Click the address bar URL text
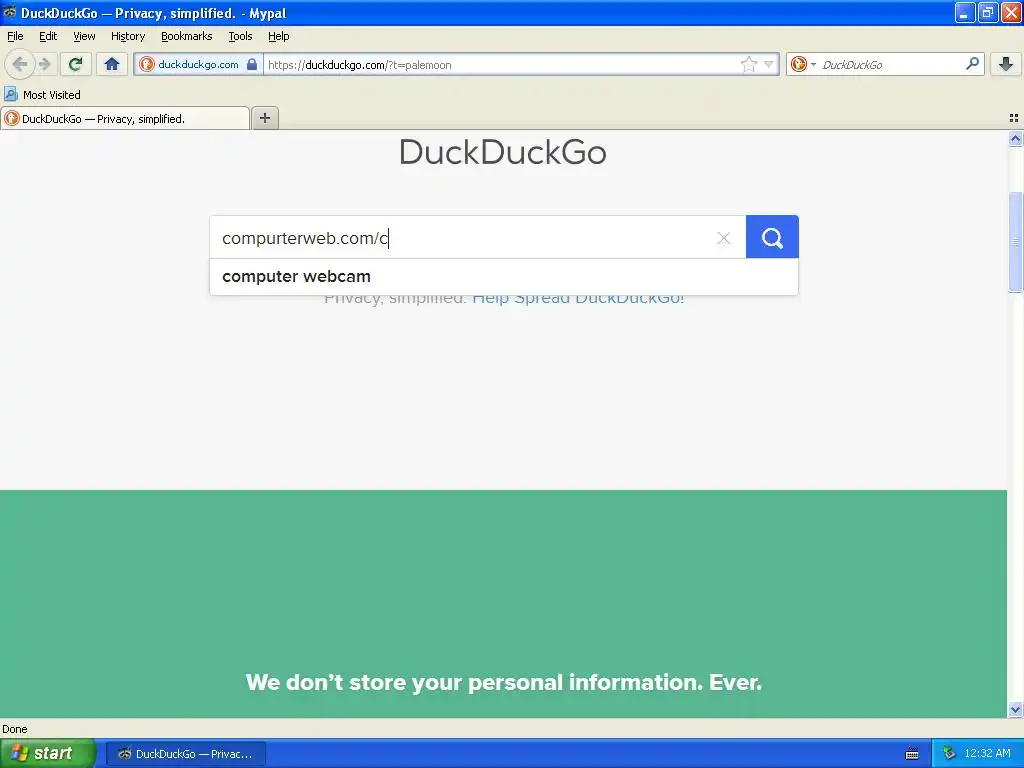The height and width of the screenshot is (768, 1024). [x=359, y=65]
